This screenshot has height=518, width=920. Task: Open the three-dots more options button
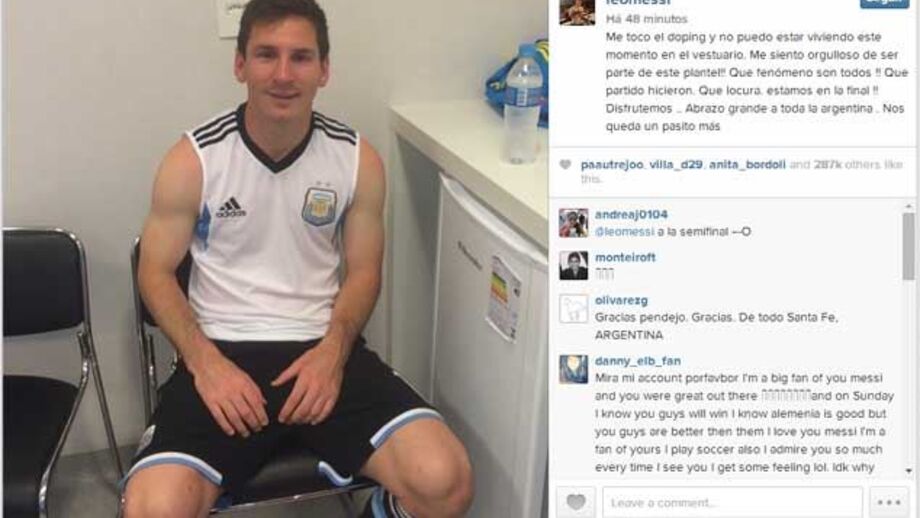(889, 502)
